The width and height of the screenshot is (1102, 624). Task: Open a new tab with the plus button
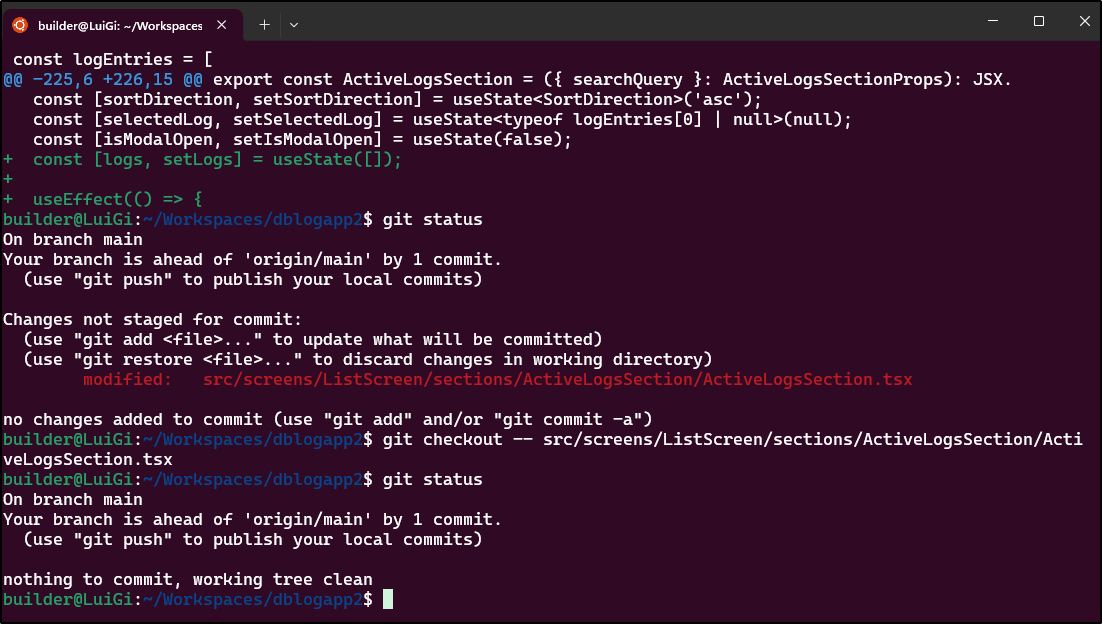point(264,25)
